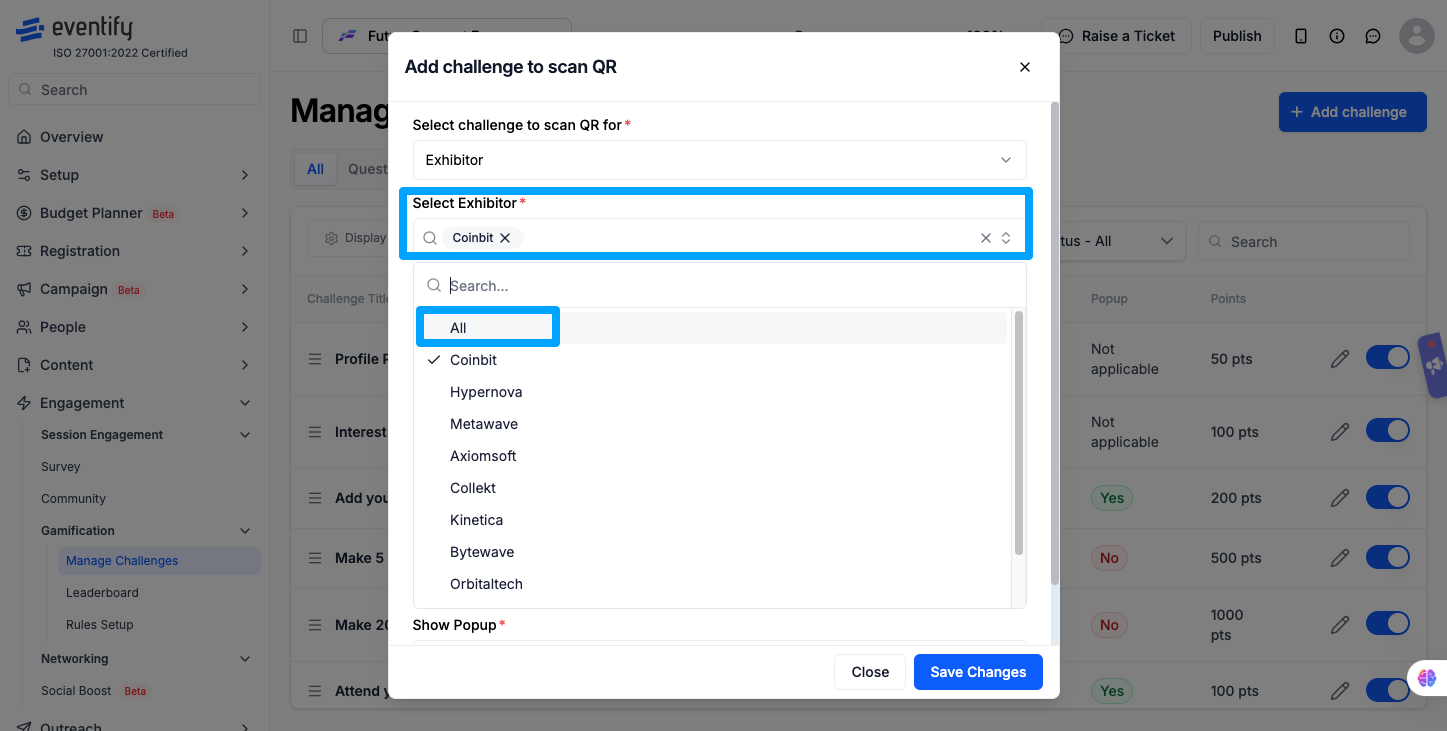Open Leaderboard in the sidebar

[102, 593]
